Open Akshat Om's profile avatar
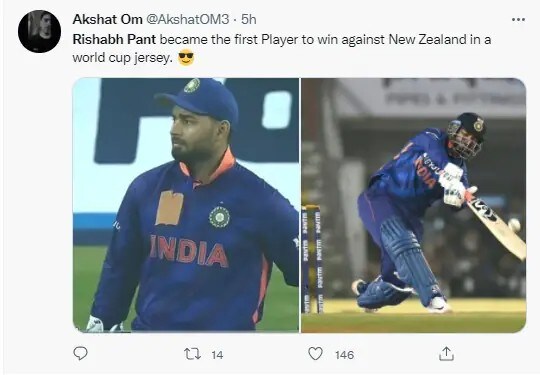The width and height of the screenshot is (540, 375). (x=40, y=31)
